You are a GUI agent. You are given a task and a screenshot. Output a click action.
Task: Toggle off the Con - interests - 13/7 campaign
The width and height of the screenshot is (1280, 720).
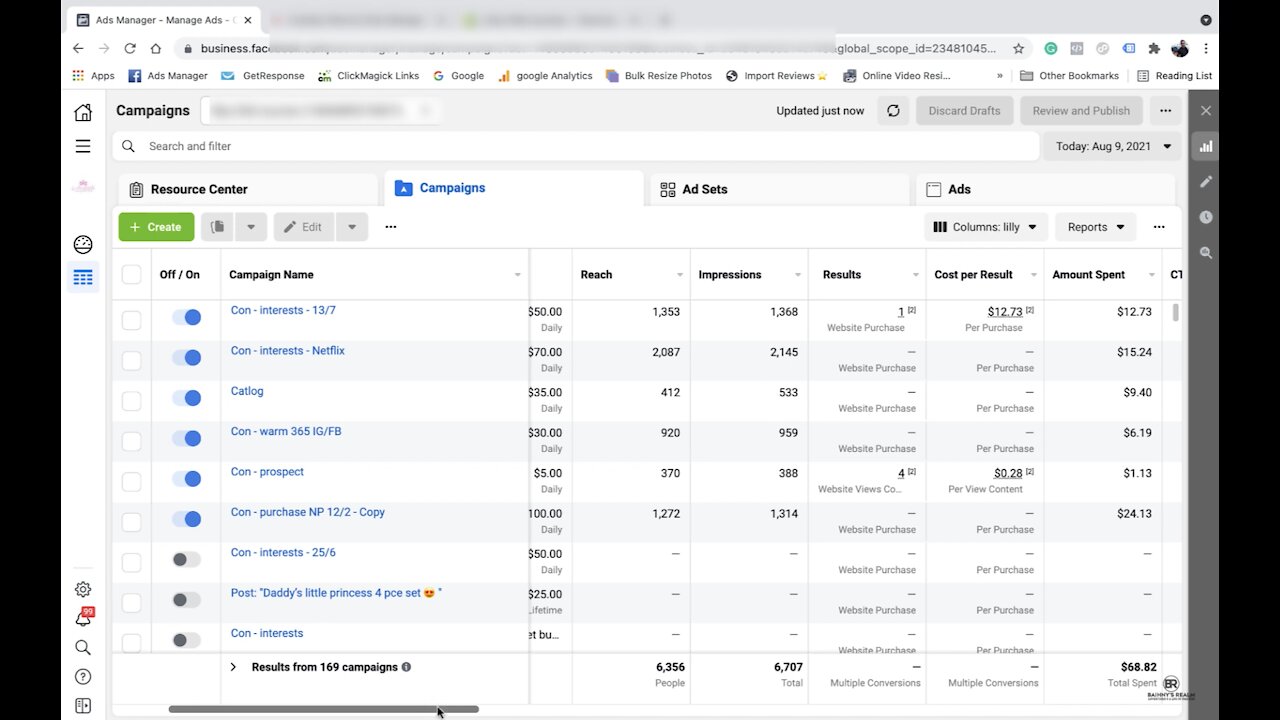pyautogui.click(x=186, y=317)
